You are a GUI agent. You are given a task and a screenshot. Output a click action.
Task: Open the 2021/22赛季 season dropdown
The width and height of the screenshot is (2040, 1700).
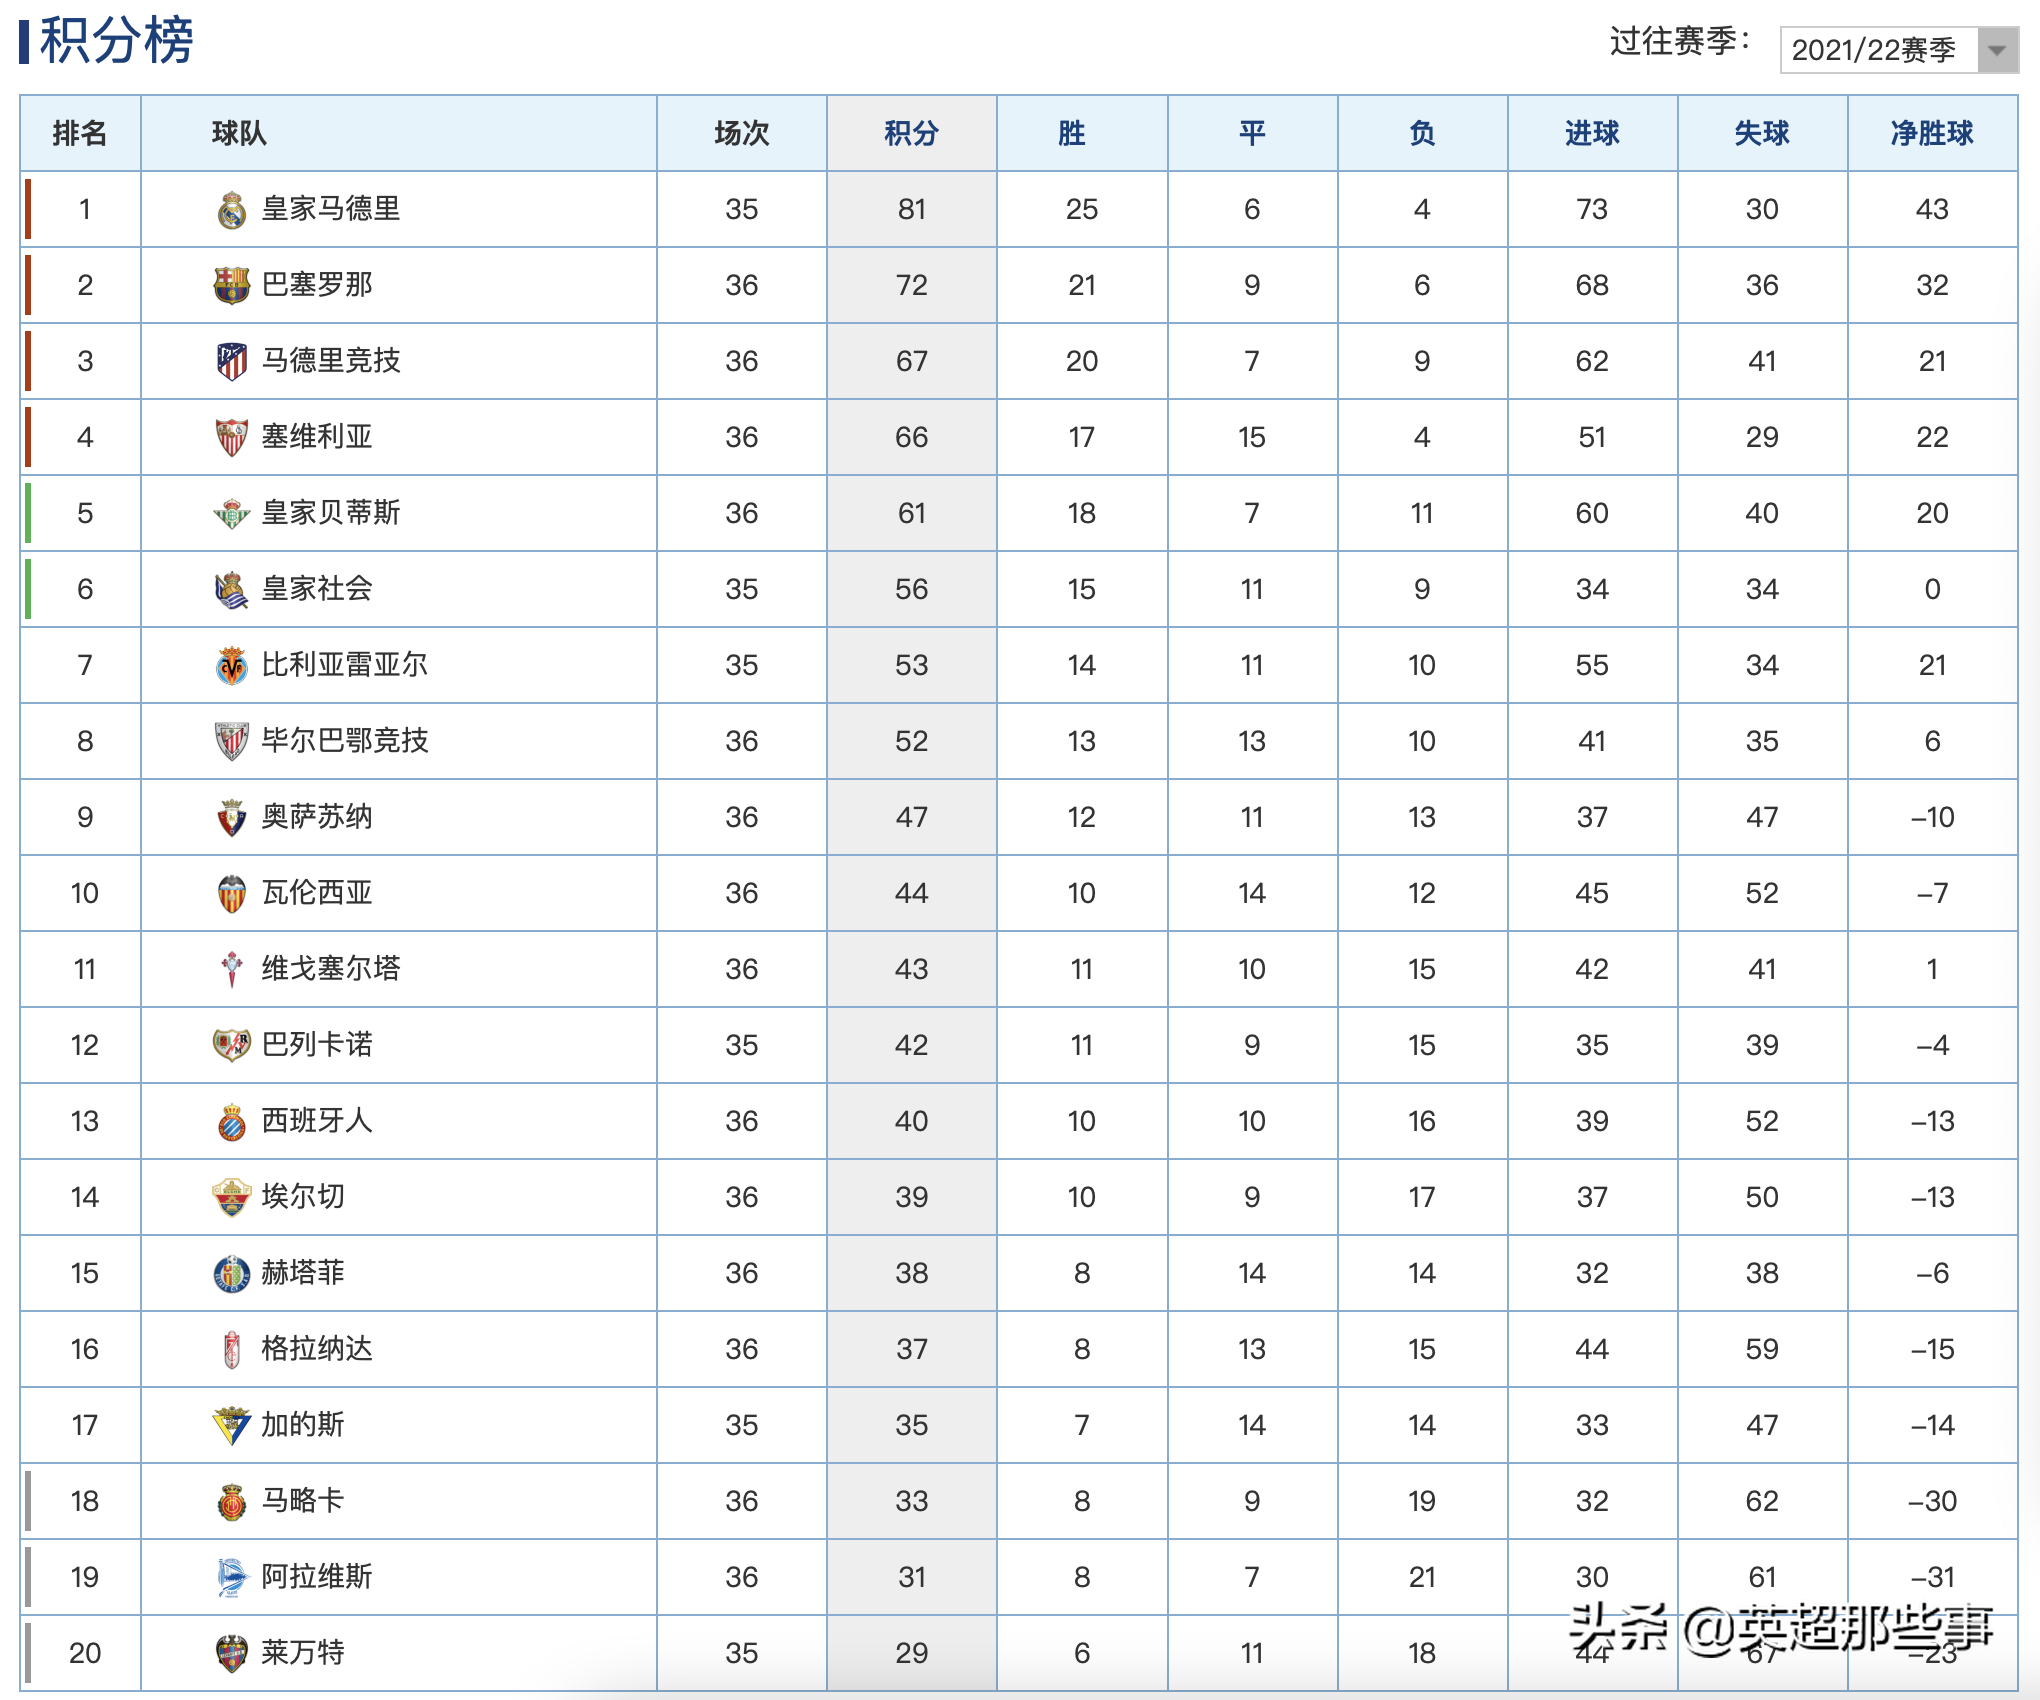(1899, 50)
